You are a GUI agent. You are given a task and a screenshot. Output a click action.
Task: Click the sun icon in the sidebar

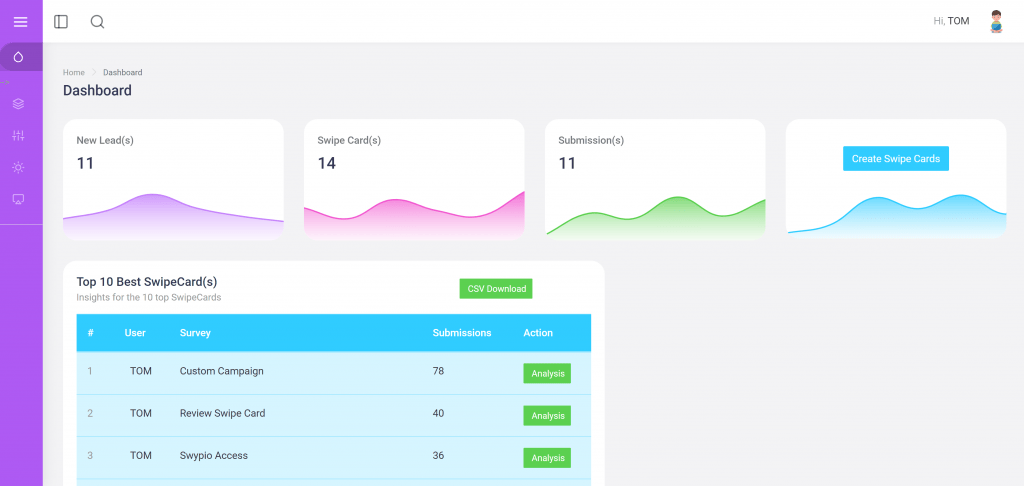[18, 167]
